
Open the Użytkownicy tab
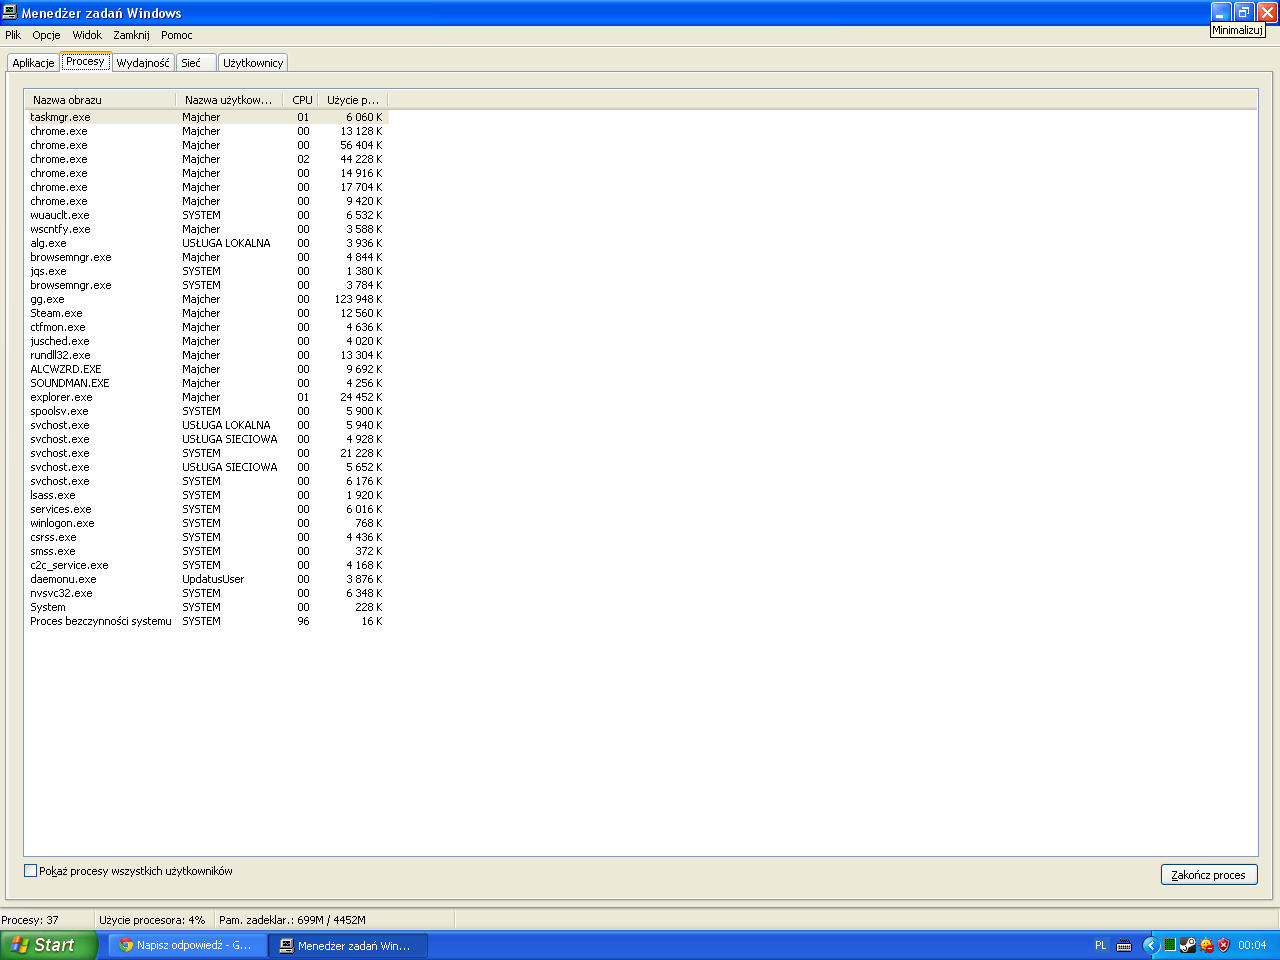pyautogui.click(x=253, y=63)
